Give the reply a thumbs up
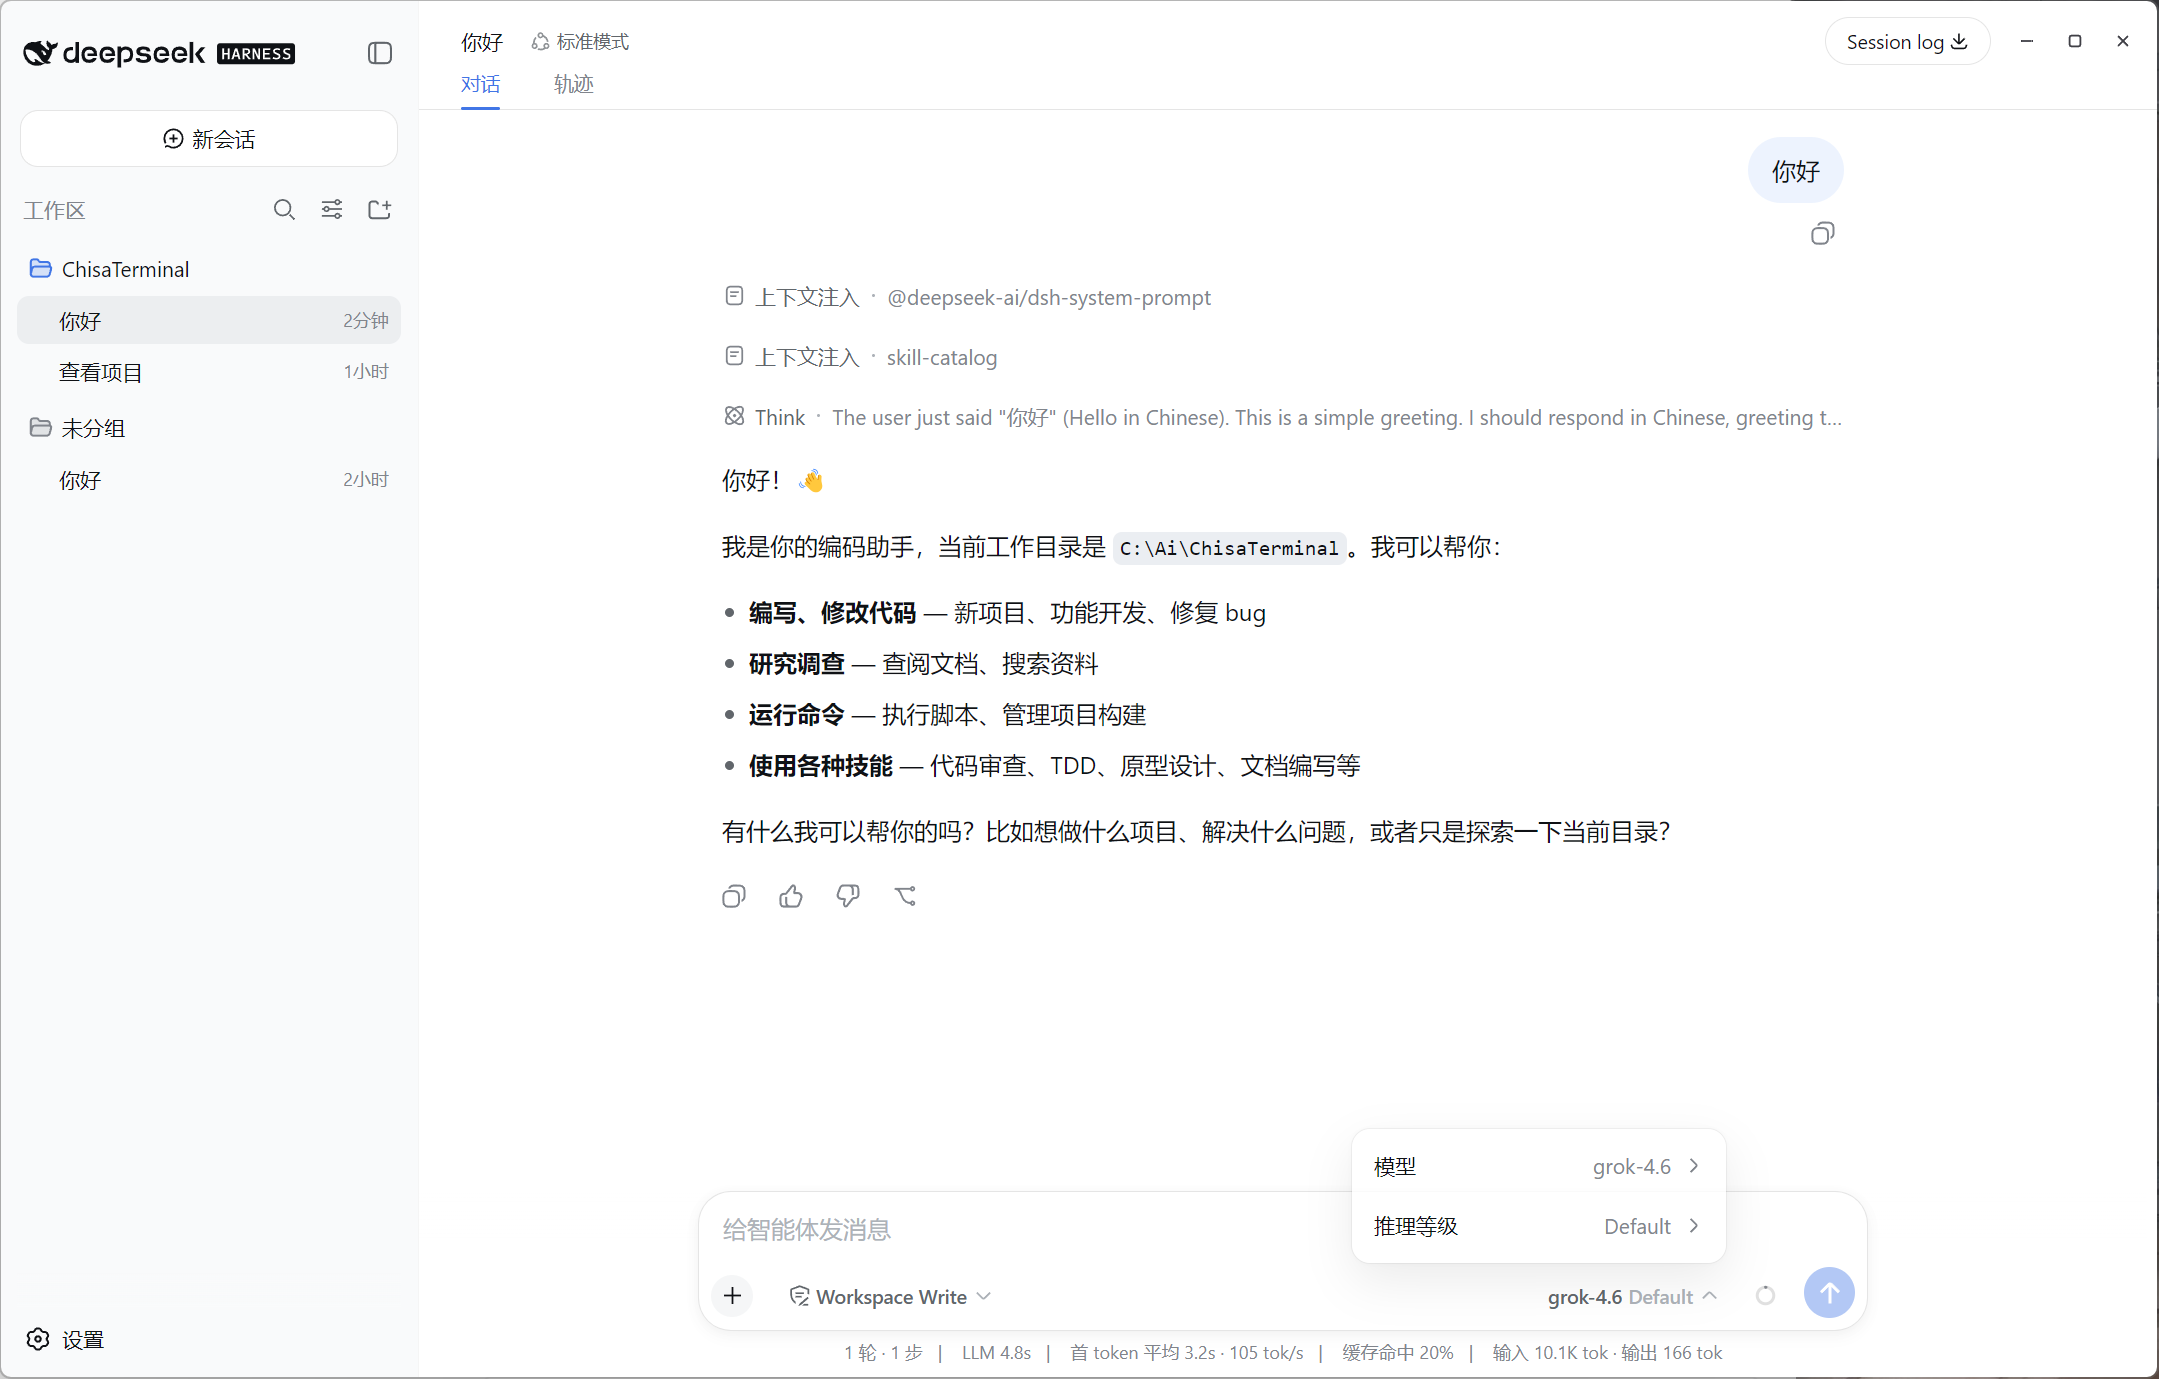 pos(791,896)
